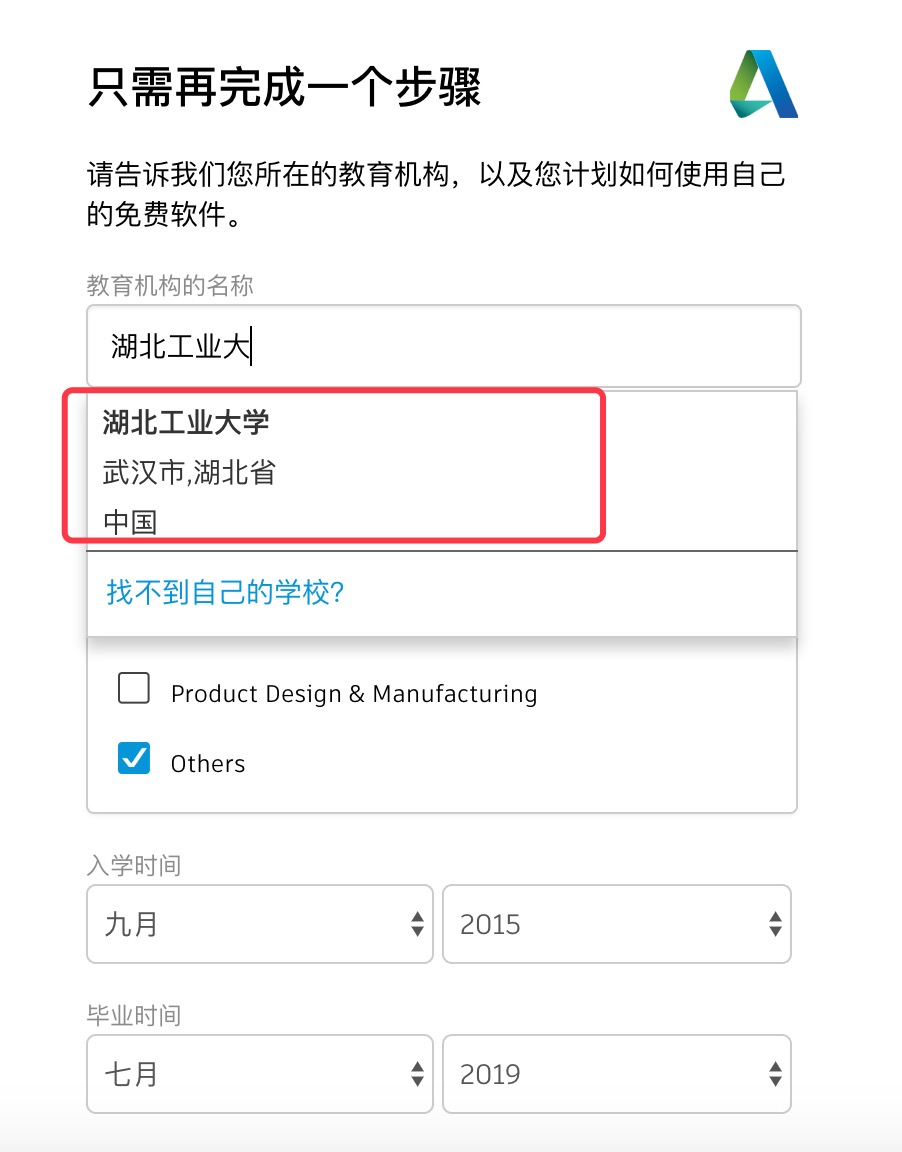Click the up-down arrows beside 2015

click(x=774, y=924)
